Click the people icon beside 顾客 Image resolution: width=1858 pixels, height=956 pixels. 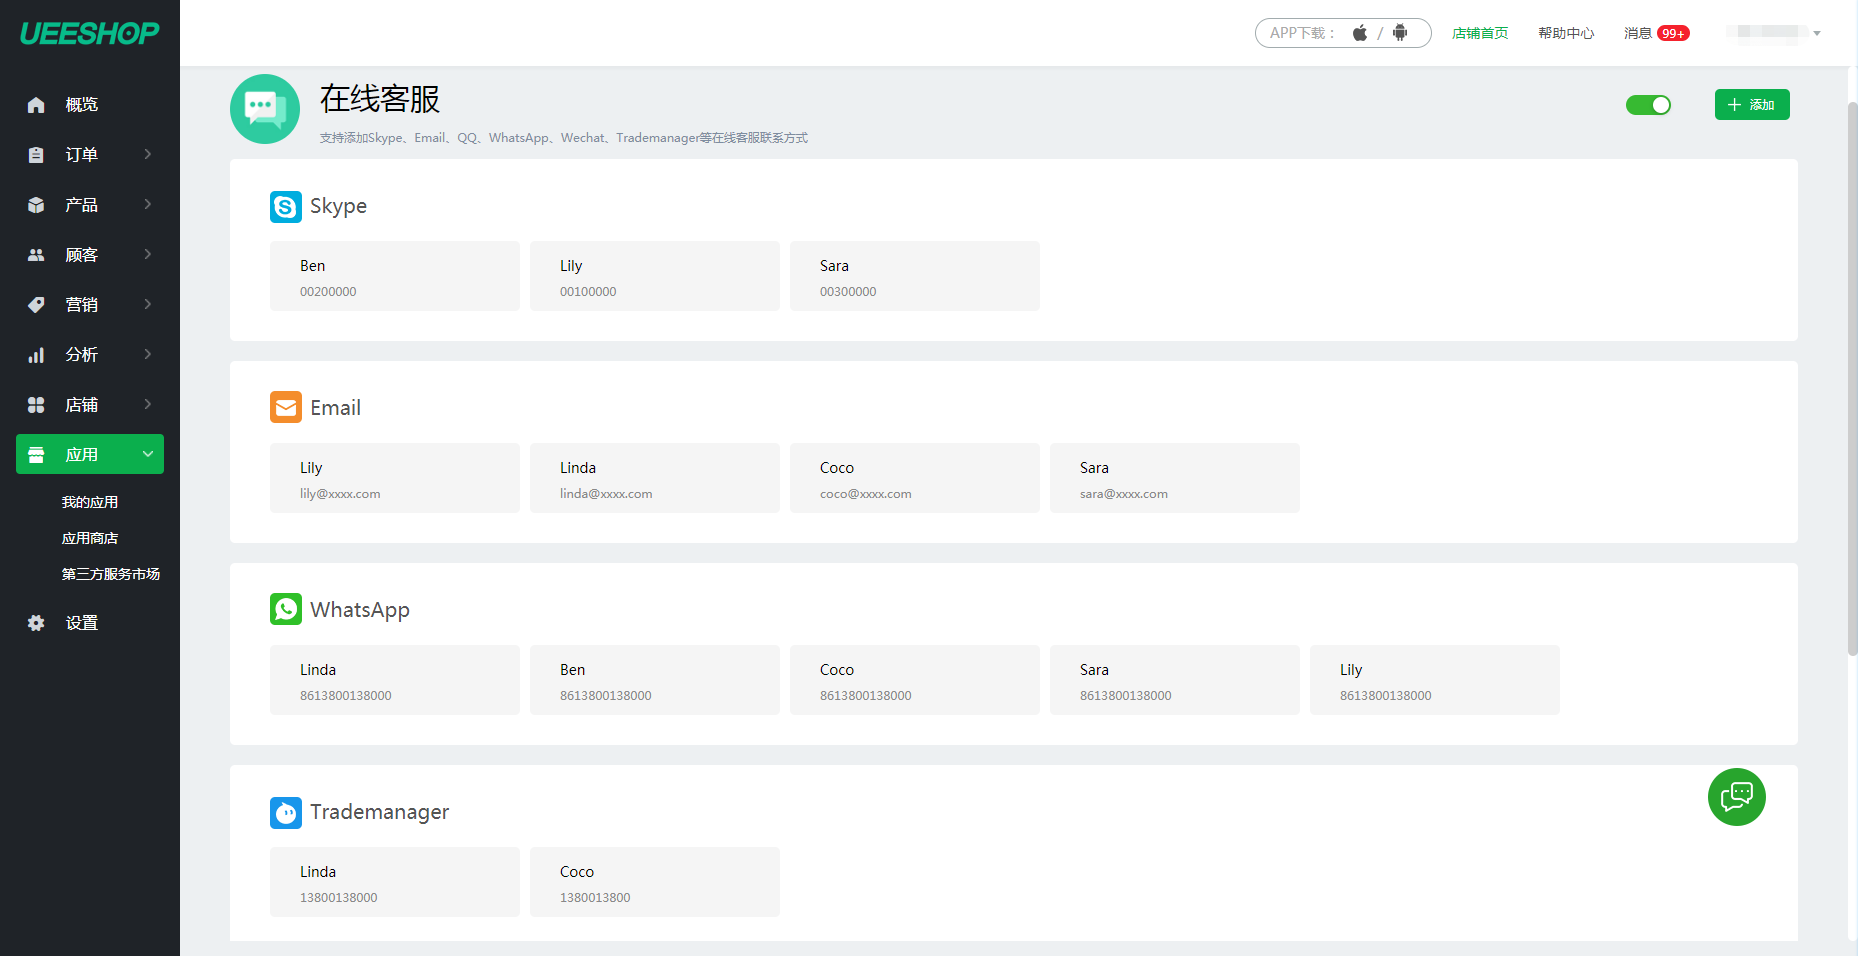(x=36, y=255)
